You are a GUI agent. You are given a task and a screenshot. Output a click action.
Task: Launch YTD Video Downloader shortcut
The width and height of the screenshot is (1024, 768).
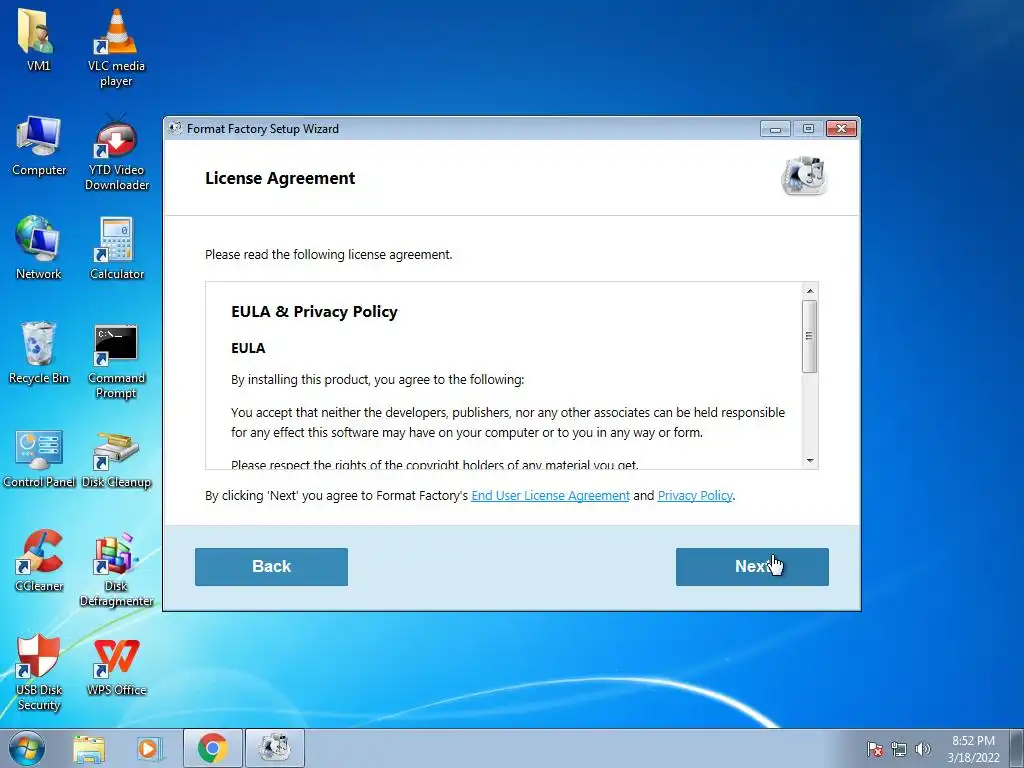[x=117, y=152]
